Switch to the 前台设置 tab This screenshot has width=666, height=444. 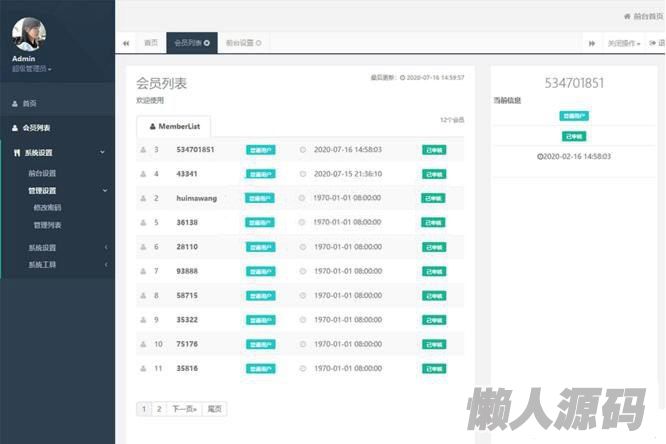click(240, 42)
